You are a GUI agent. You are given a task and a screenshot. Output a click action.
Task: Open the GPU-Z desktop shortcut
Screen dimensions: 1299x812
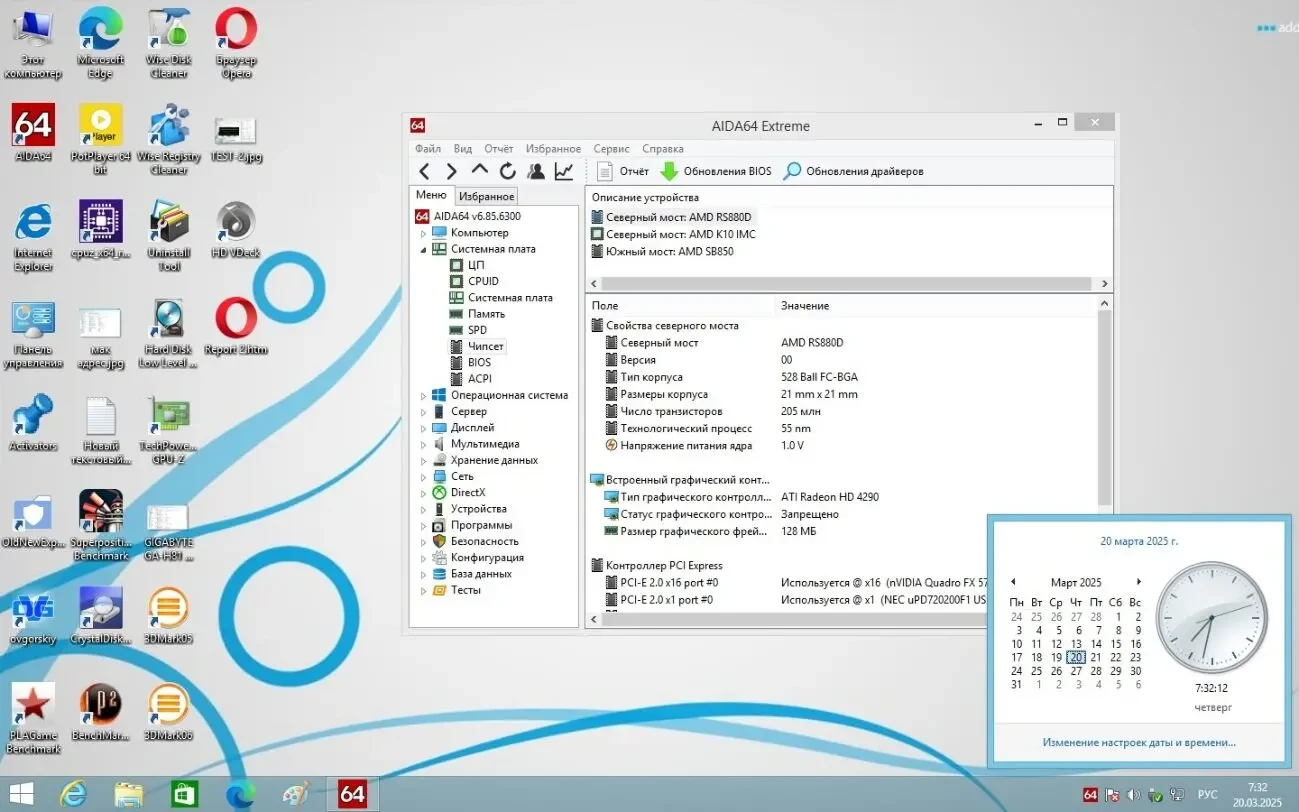(168, 418)
